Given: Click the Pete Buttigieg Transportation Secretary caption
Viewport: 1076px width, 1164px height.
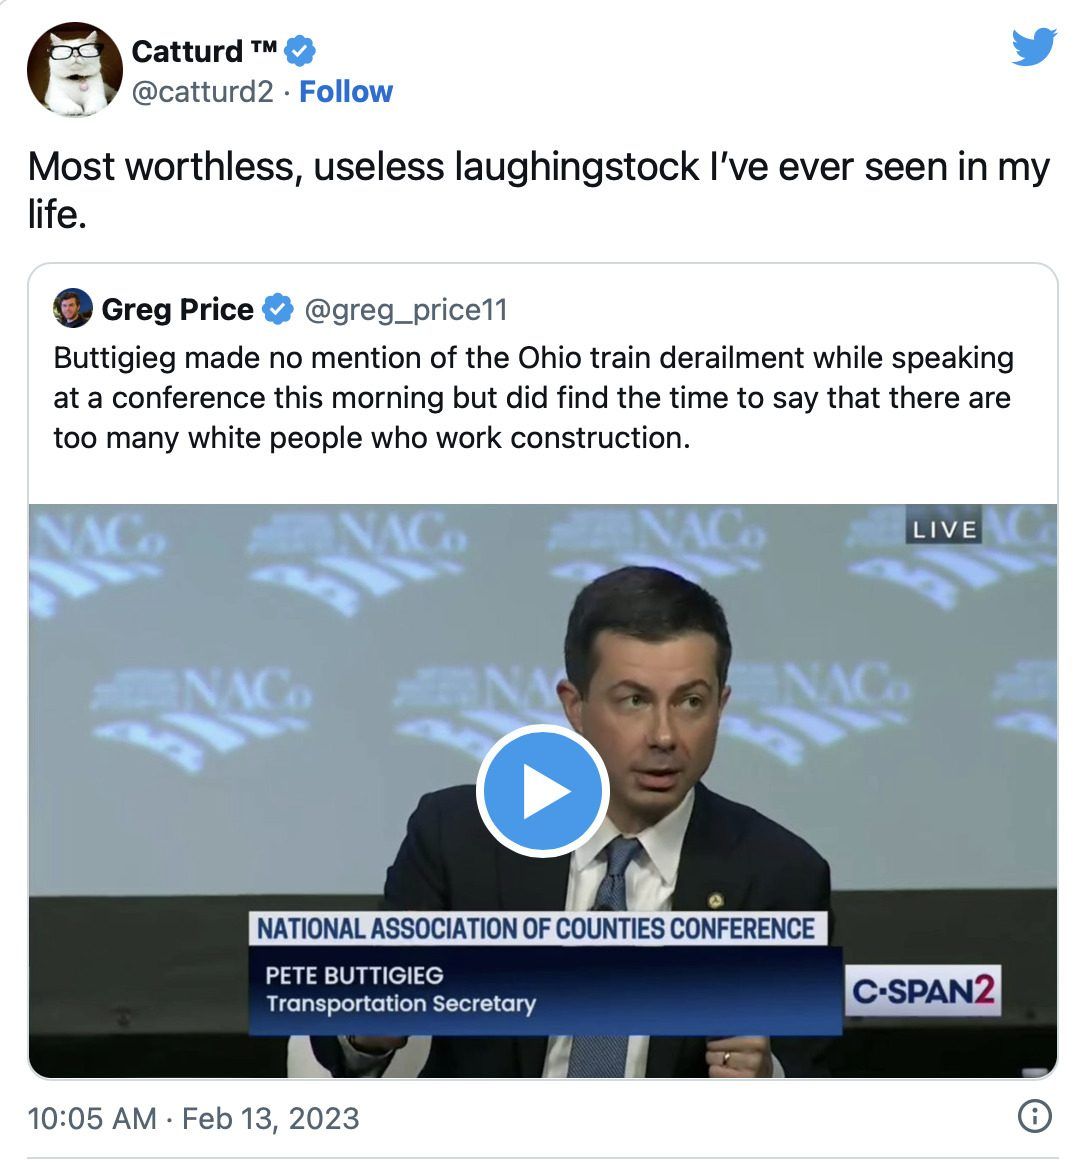Looking at the screenshot, I should [x=400, y=989].
